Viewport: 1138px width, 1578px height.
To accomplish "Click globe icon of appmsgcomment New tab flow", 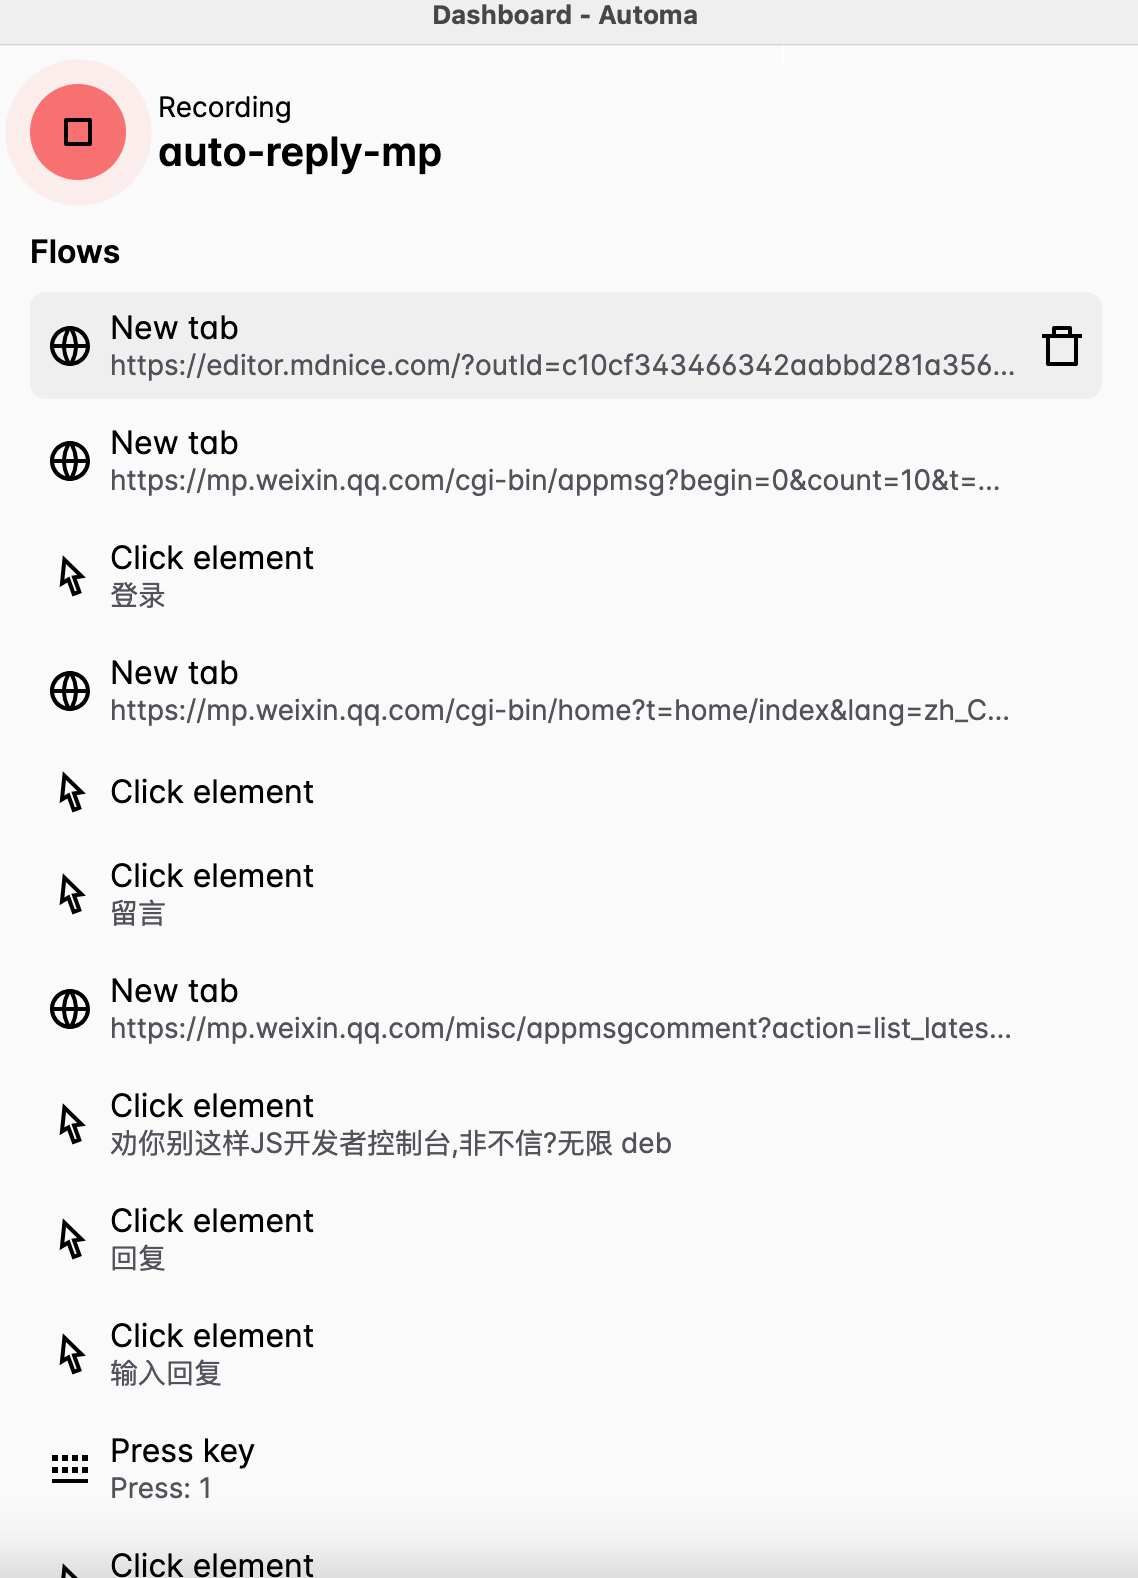I will tap(70, 1009).
